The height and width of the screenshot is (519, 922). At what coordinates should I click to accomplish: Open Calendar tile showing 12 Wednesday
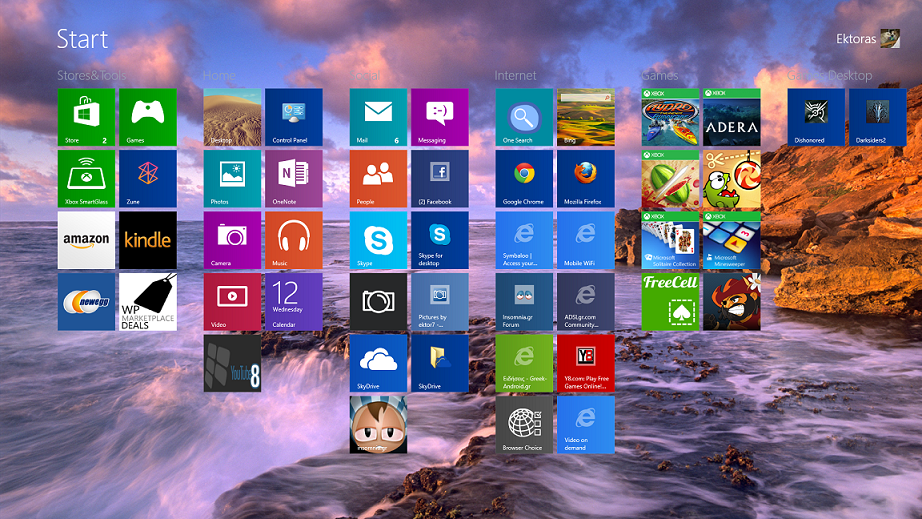(x=293, y=302)
